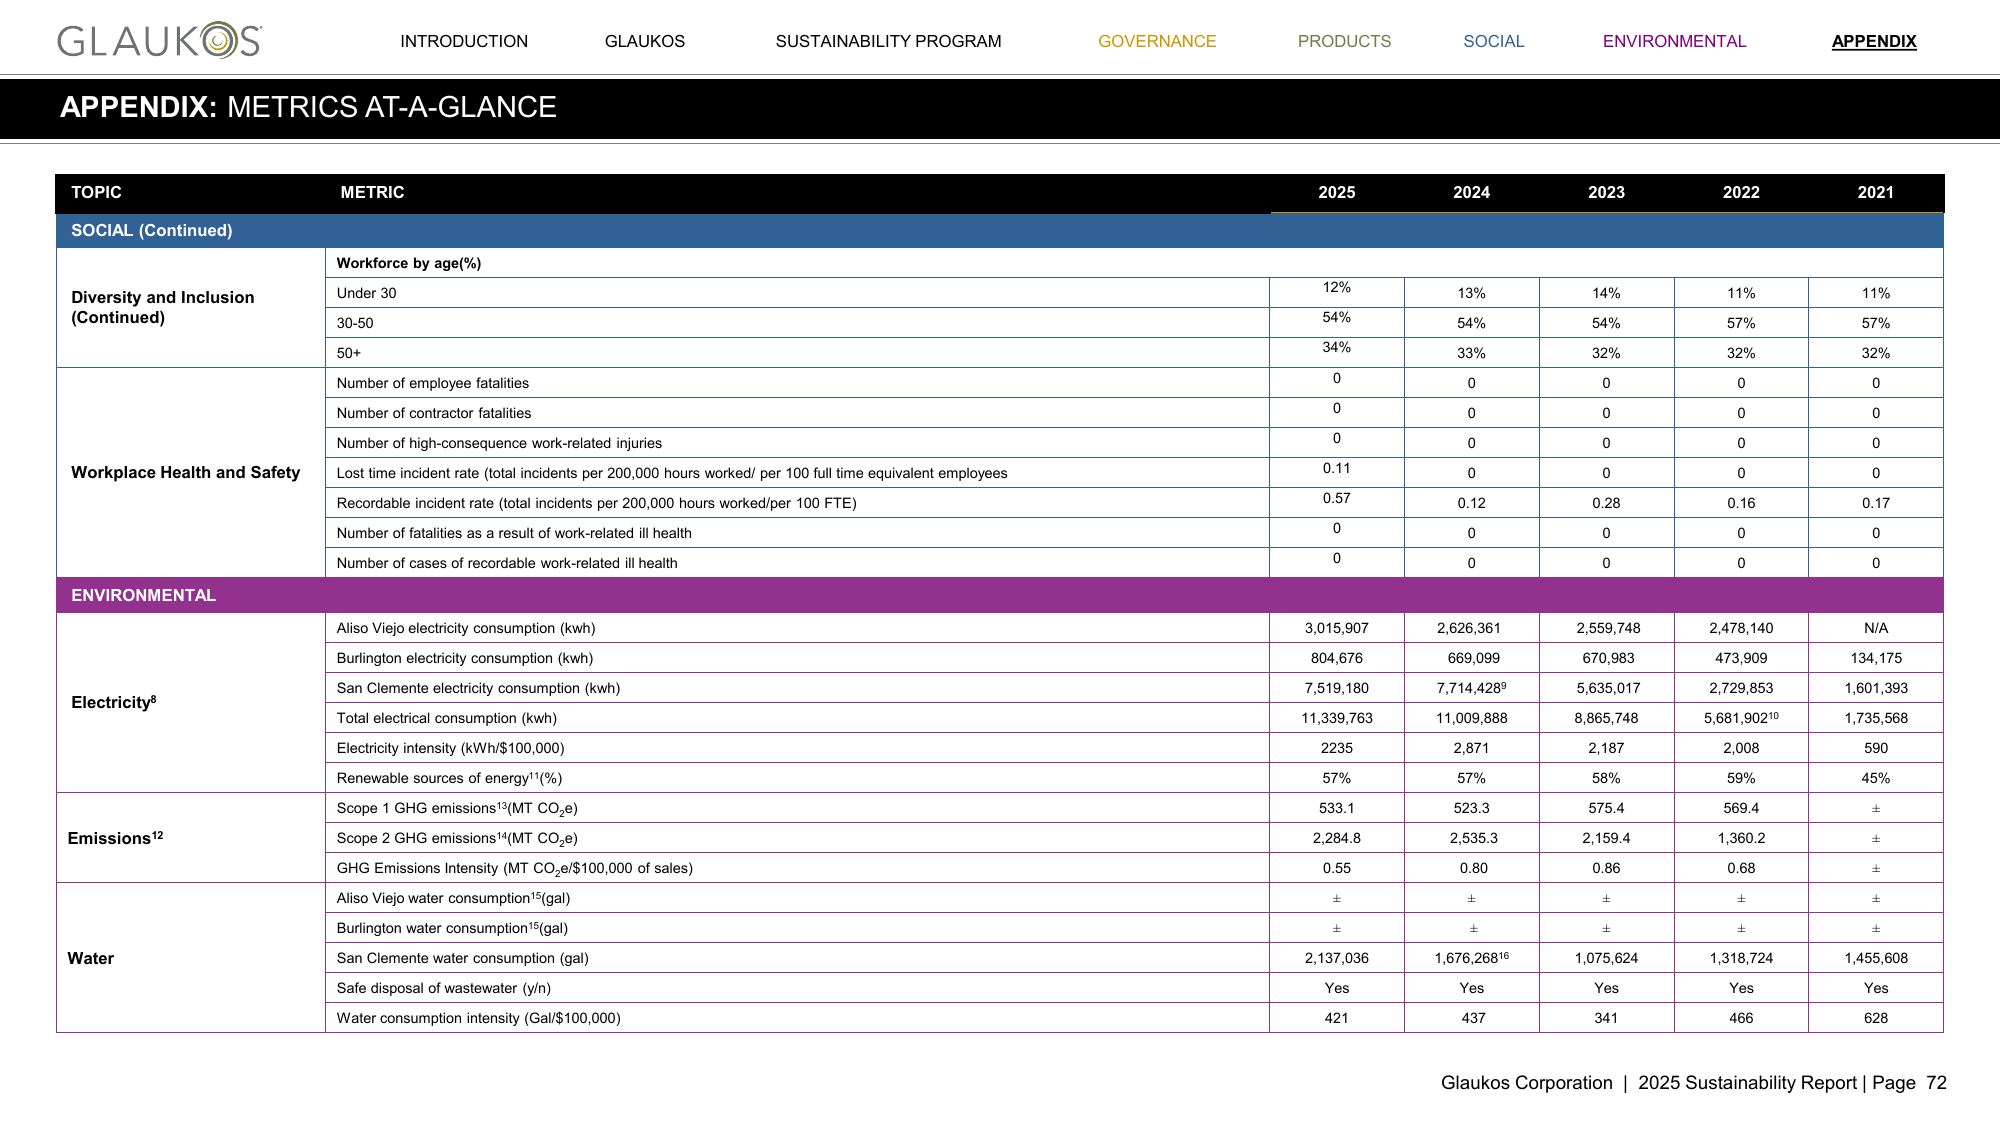Switch to the Governance tab
Viewport: 2000px width, 1125px height.
pos(1157,41)
